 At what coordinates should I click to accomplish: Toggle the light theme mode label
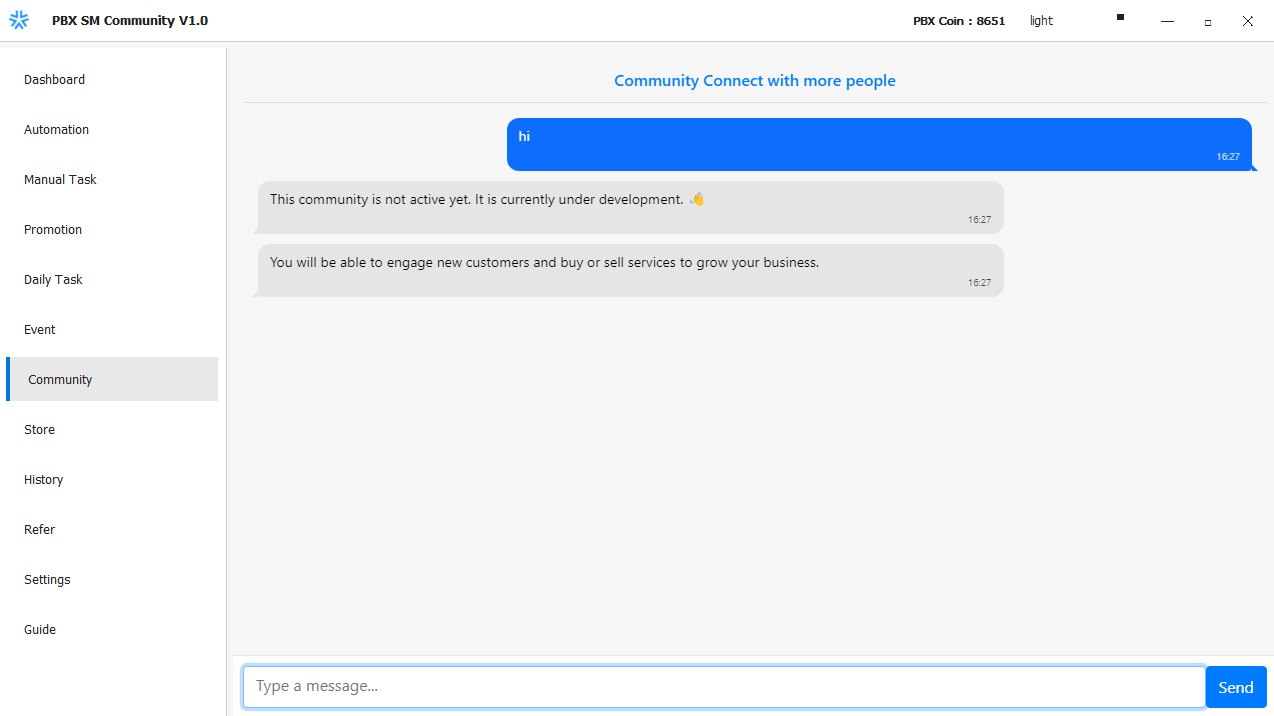point(1041,21)
